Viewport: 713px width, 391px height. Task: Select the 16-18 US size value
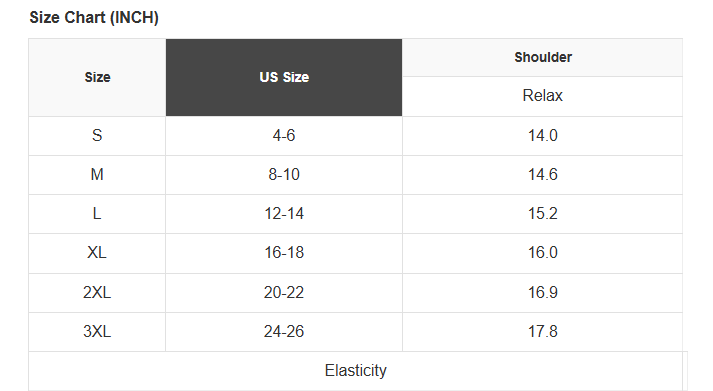(284, 253)
